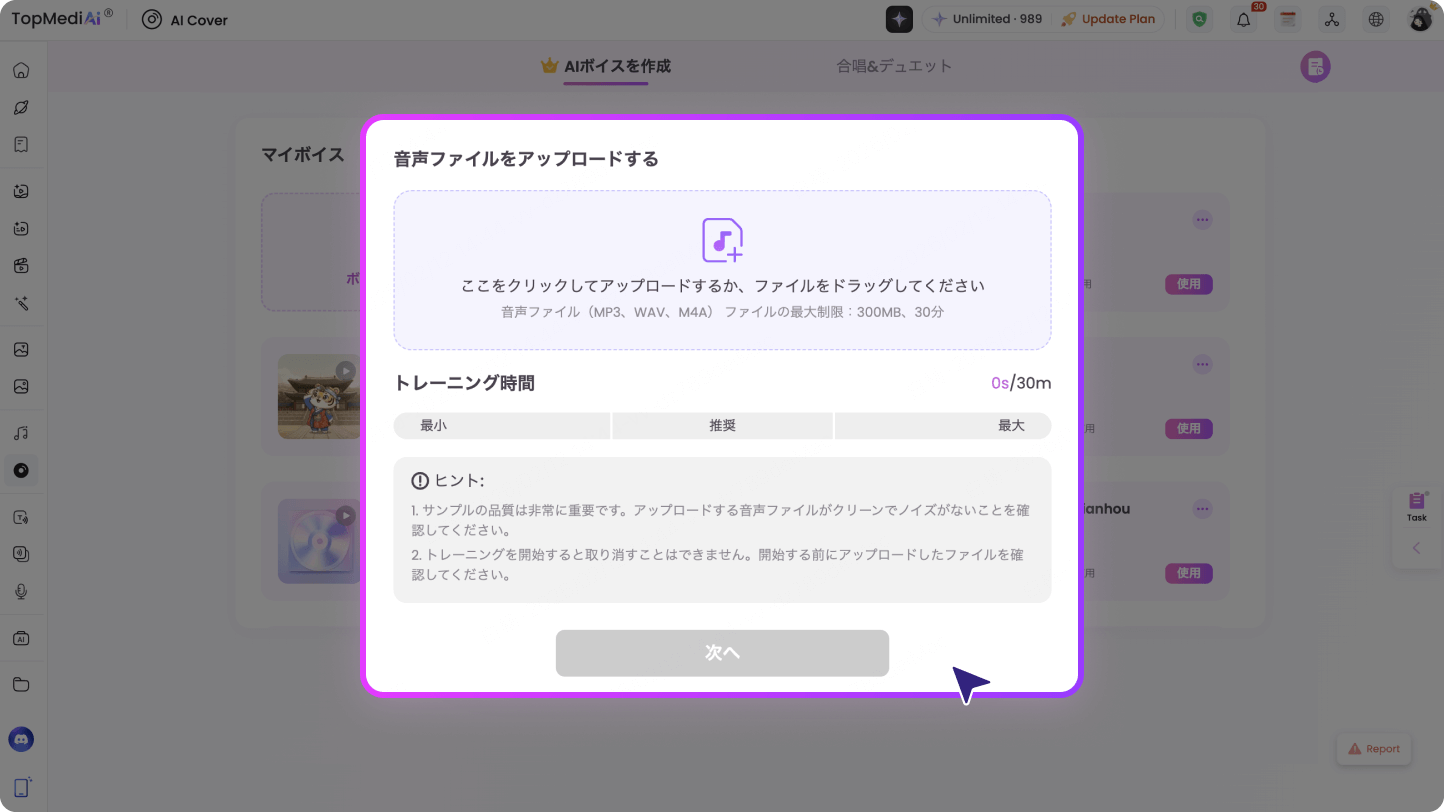The width and height of the screenshot is (1444, 812).
Task: Open the language globe icon in the top bar
Action: tap(1375, 19)
